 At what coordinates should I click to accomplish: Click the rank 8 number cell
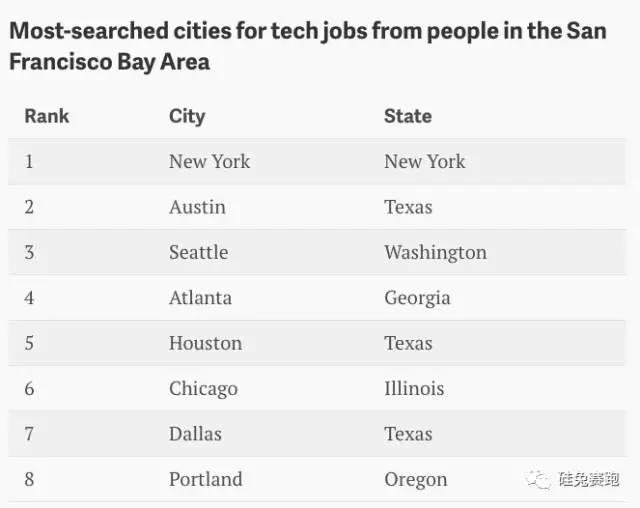(x=29, y=479)
